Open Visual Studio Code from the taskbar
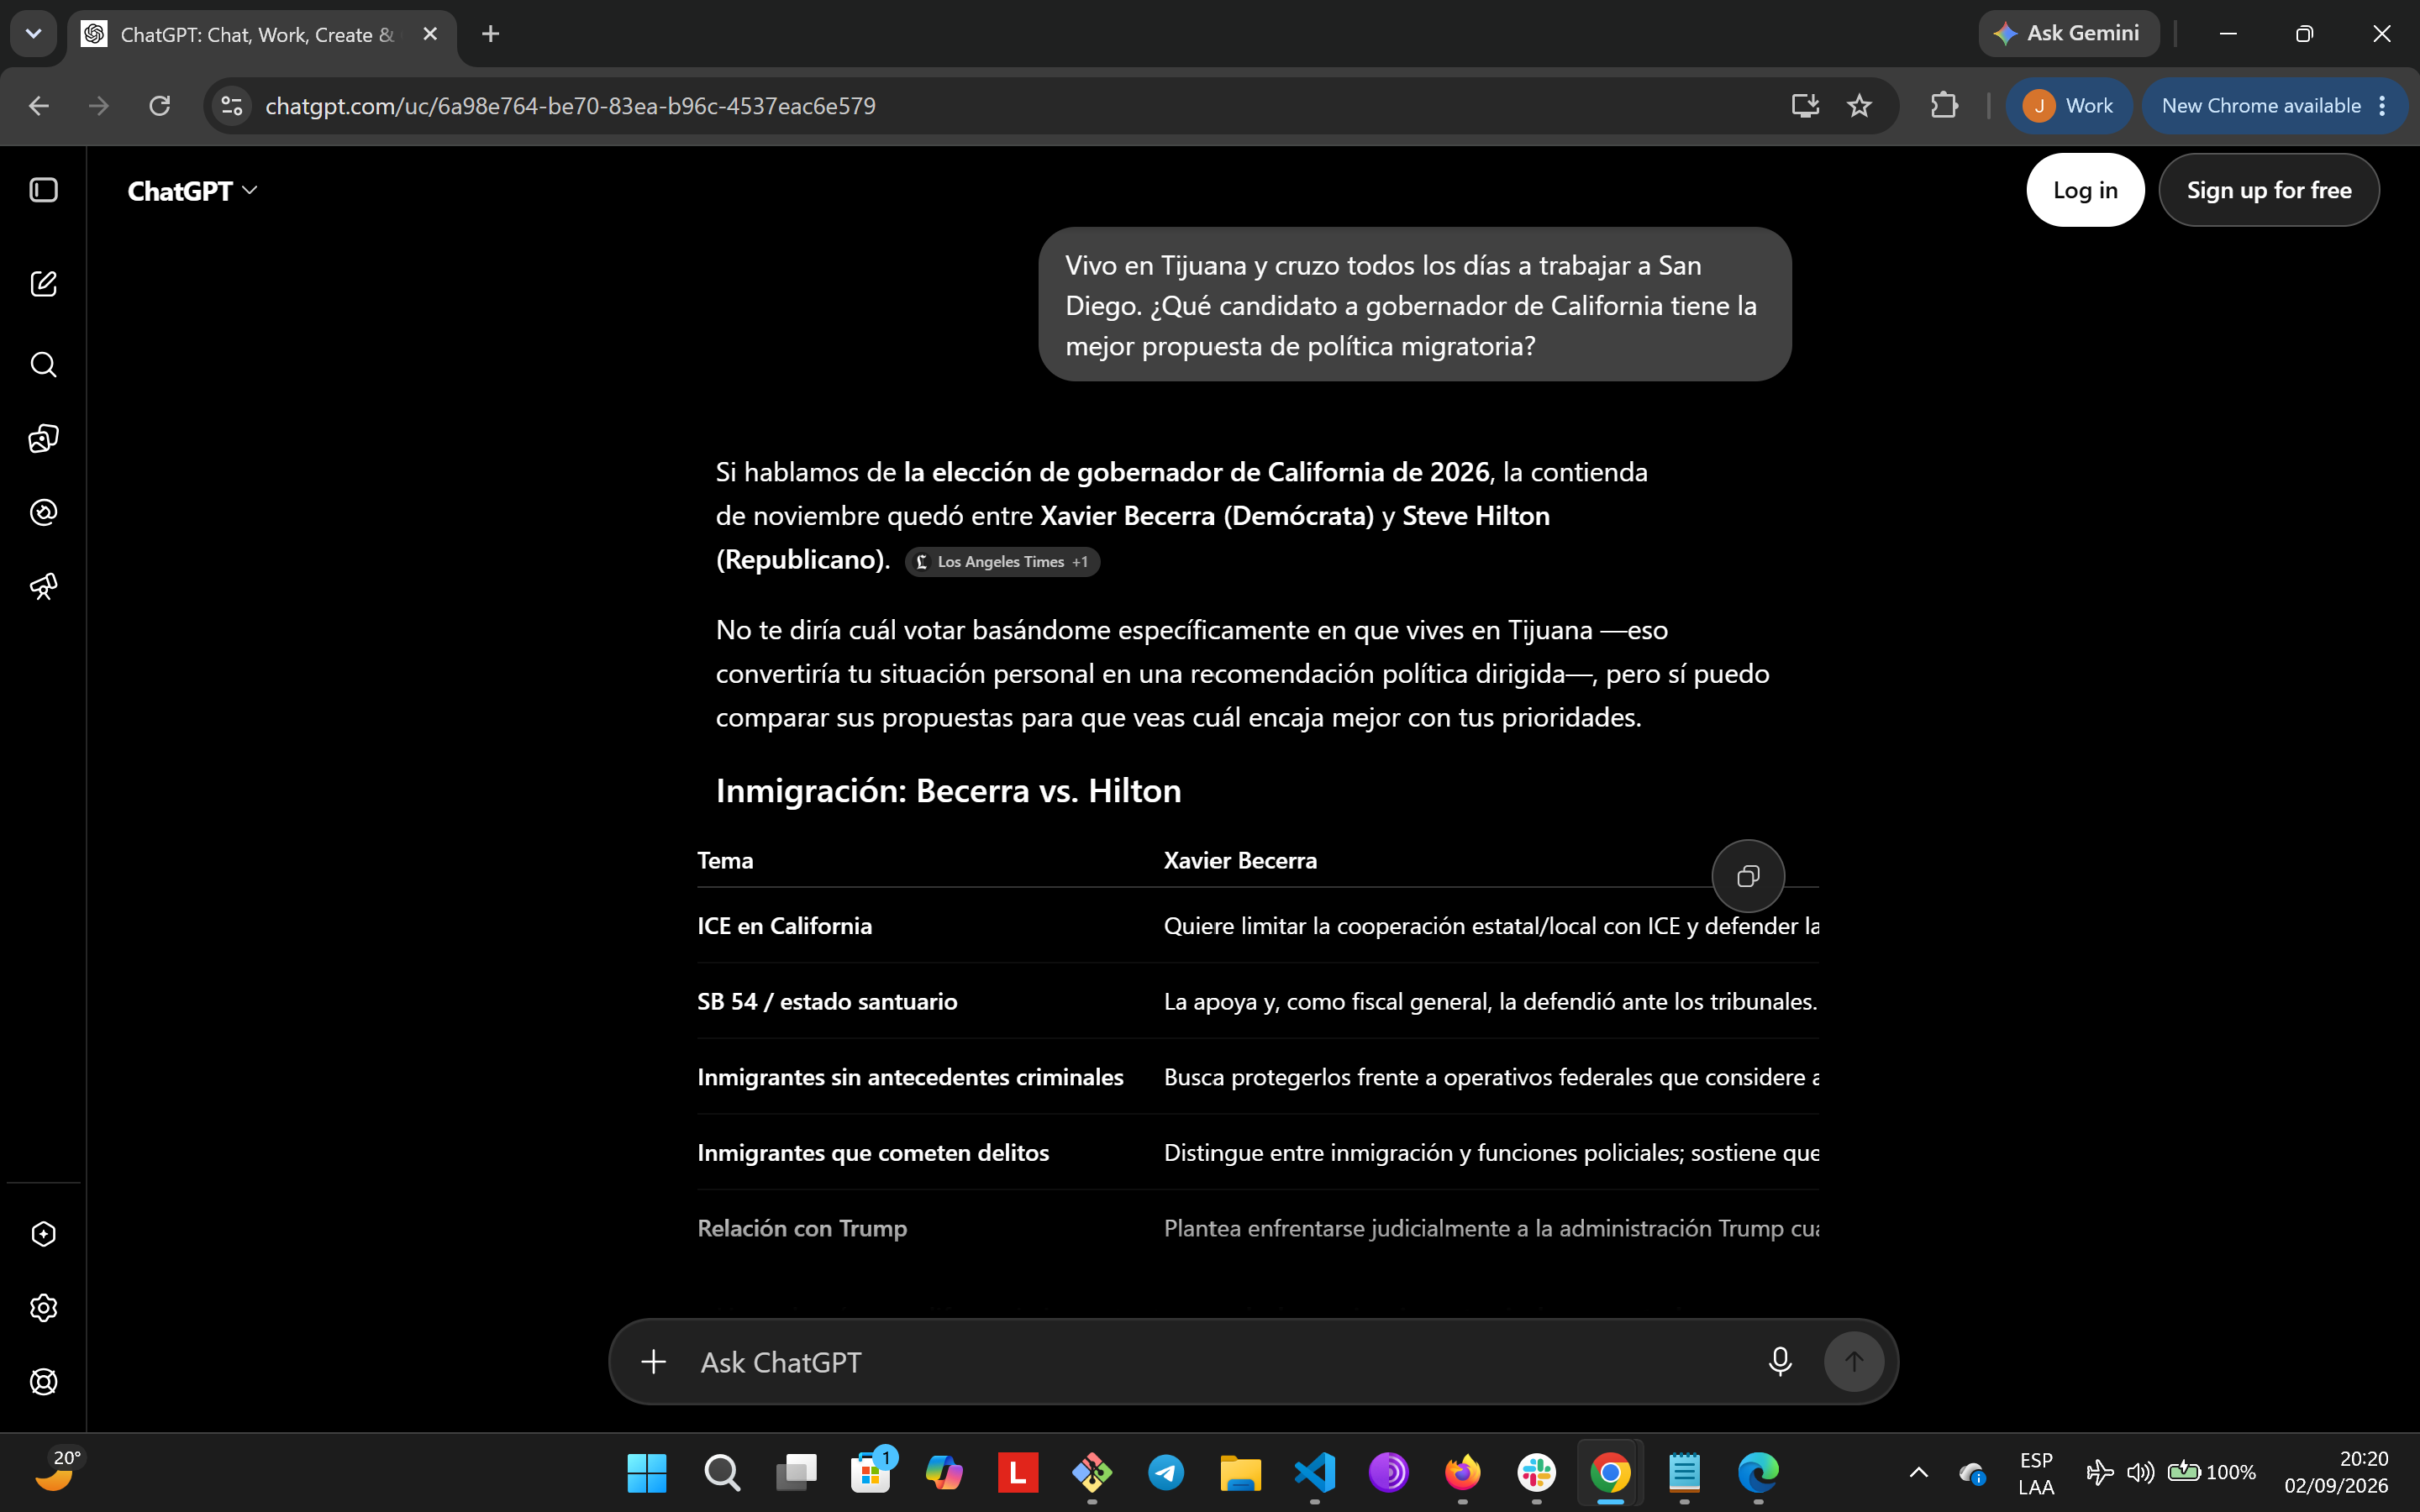 (x=1314, y=1472)
